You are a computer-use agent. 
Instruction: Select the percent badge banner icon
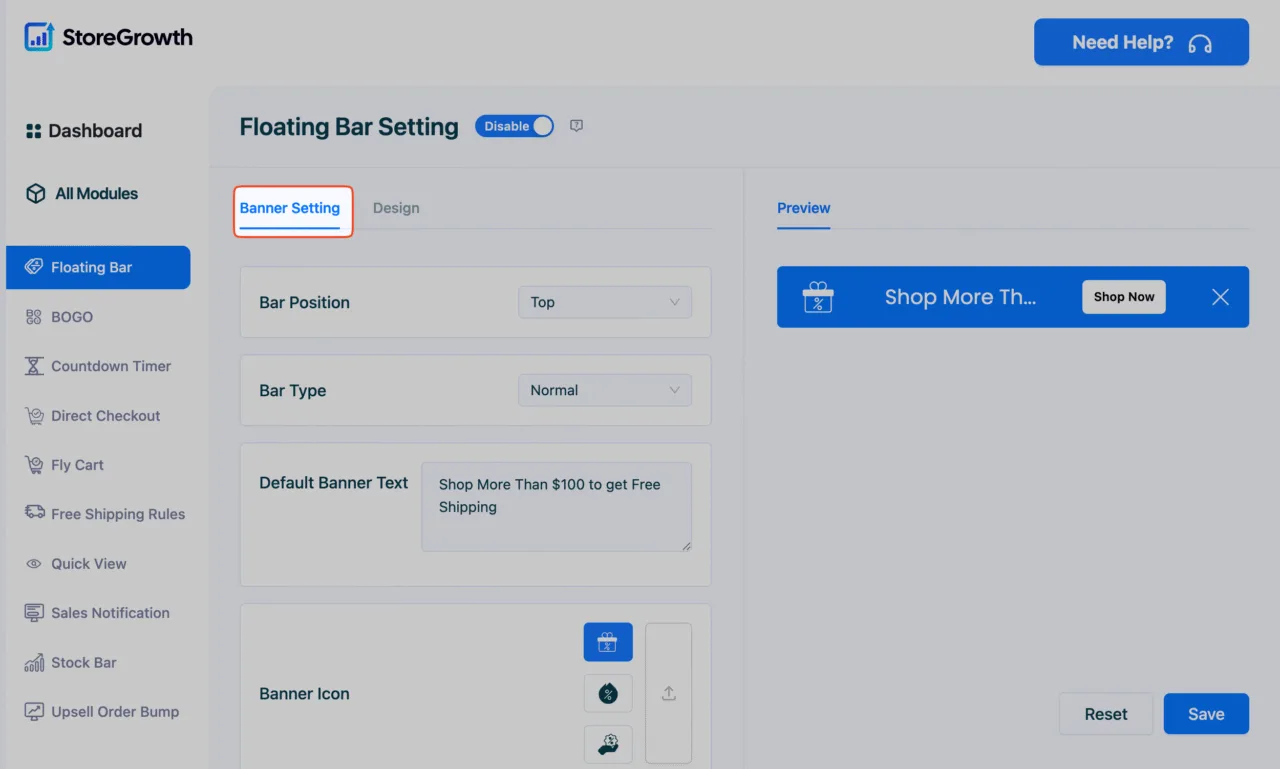tap(608, 693)
